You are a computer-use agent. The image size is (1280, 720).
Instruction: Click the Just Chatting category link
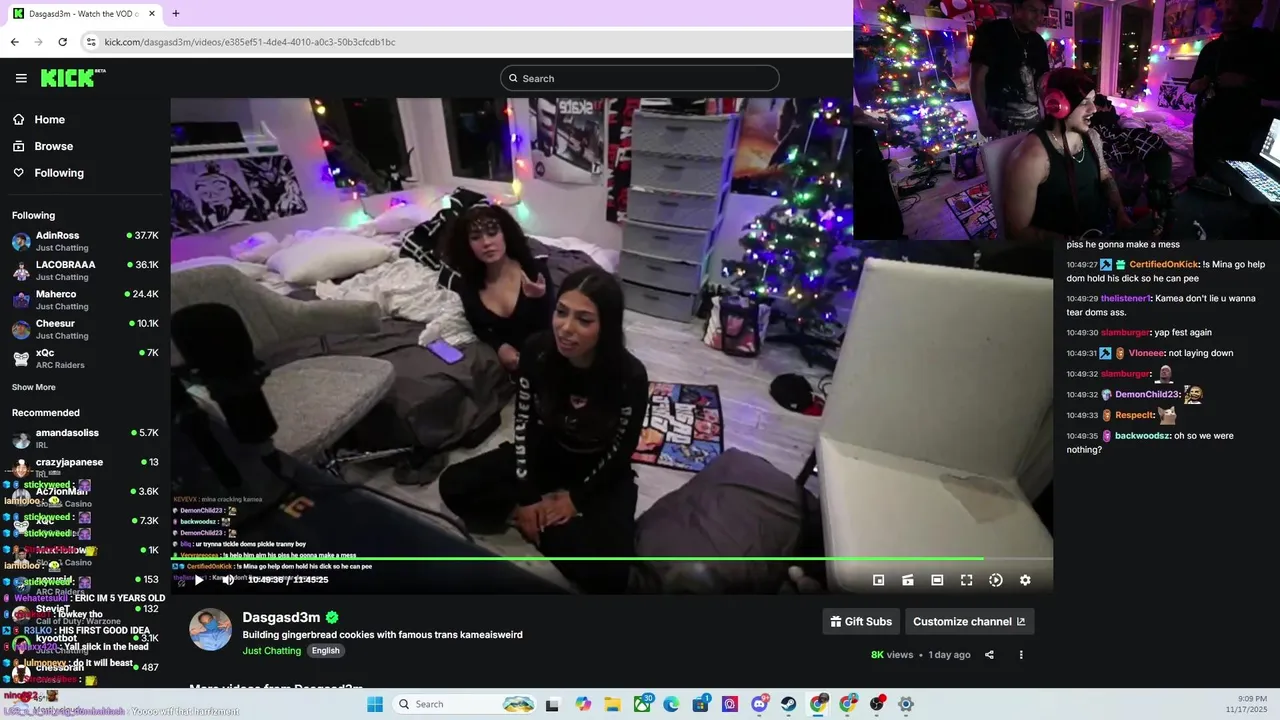(271, 651)
